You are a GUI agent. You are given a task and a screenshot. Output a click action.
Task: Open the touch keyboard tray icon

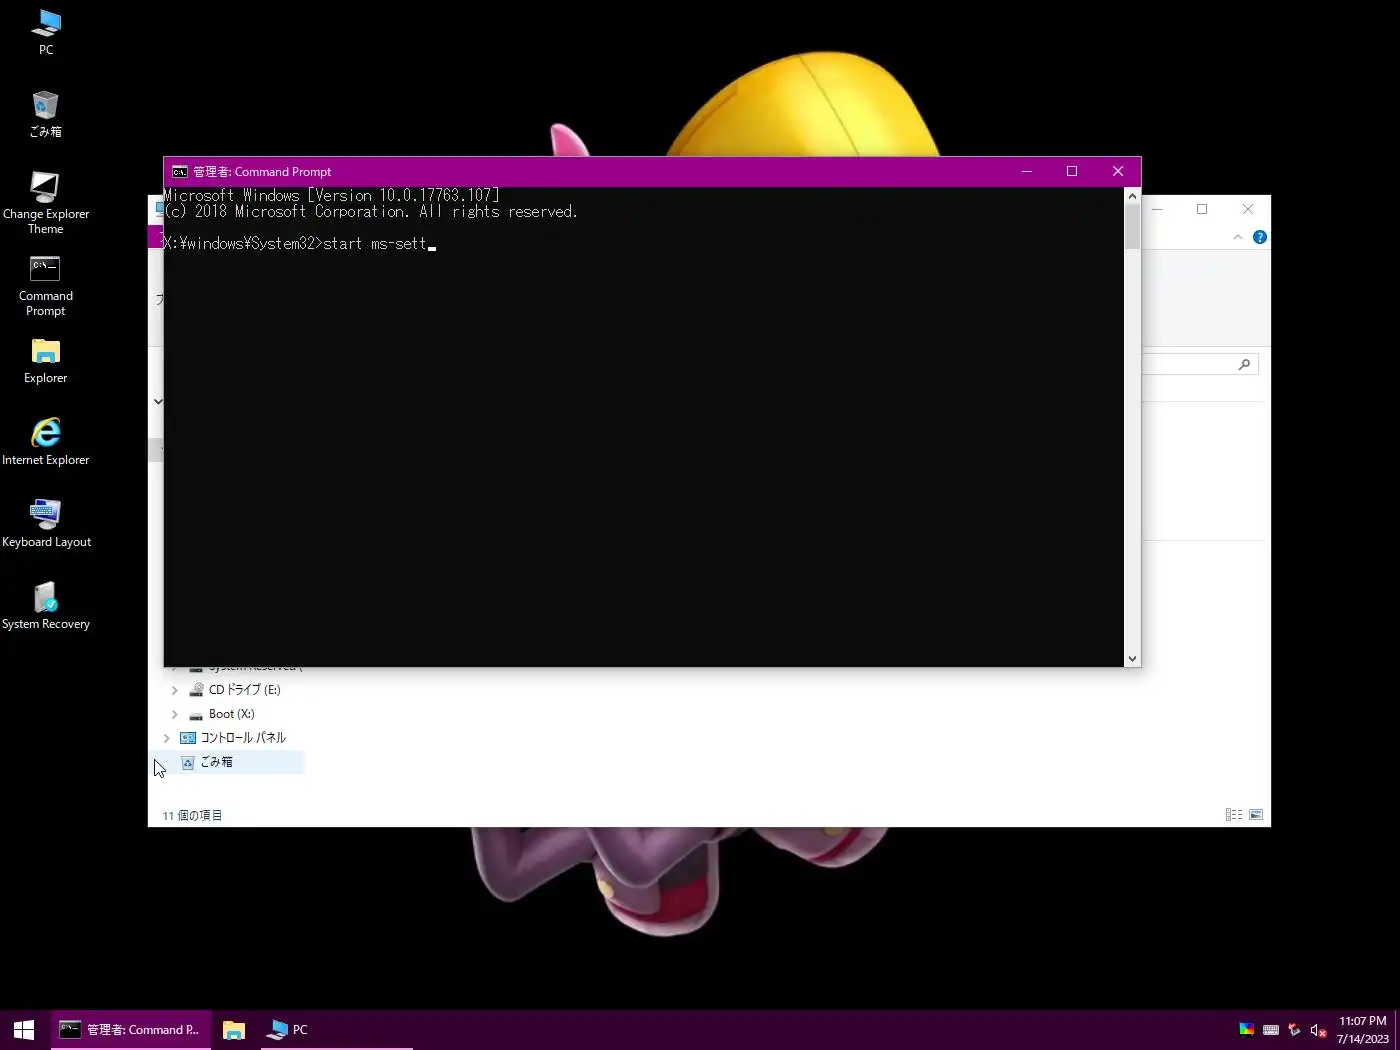1271,1030
